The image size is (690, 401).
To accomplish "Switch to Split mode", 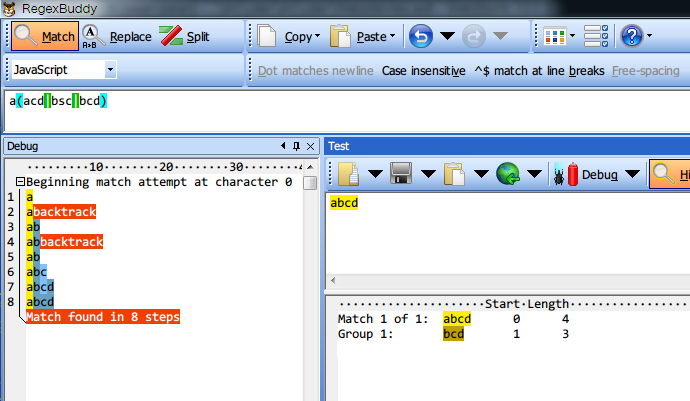I will coord(184,36).
